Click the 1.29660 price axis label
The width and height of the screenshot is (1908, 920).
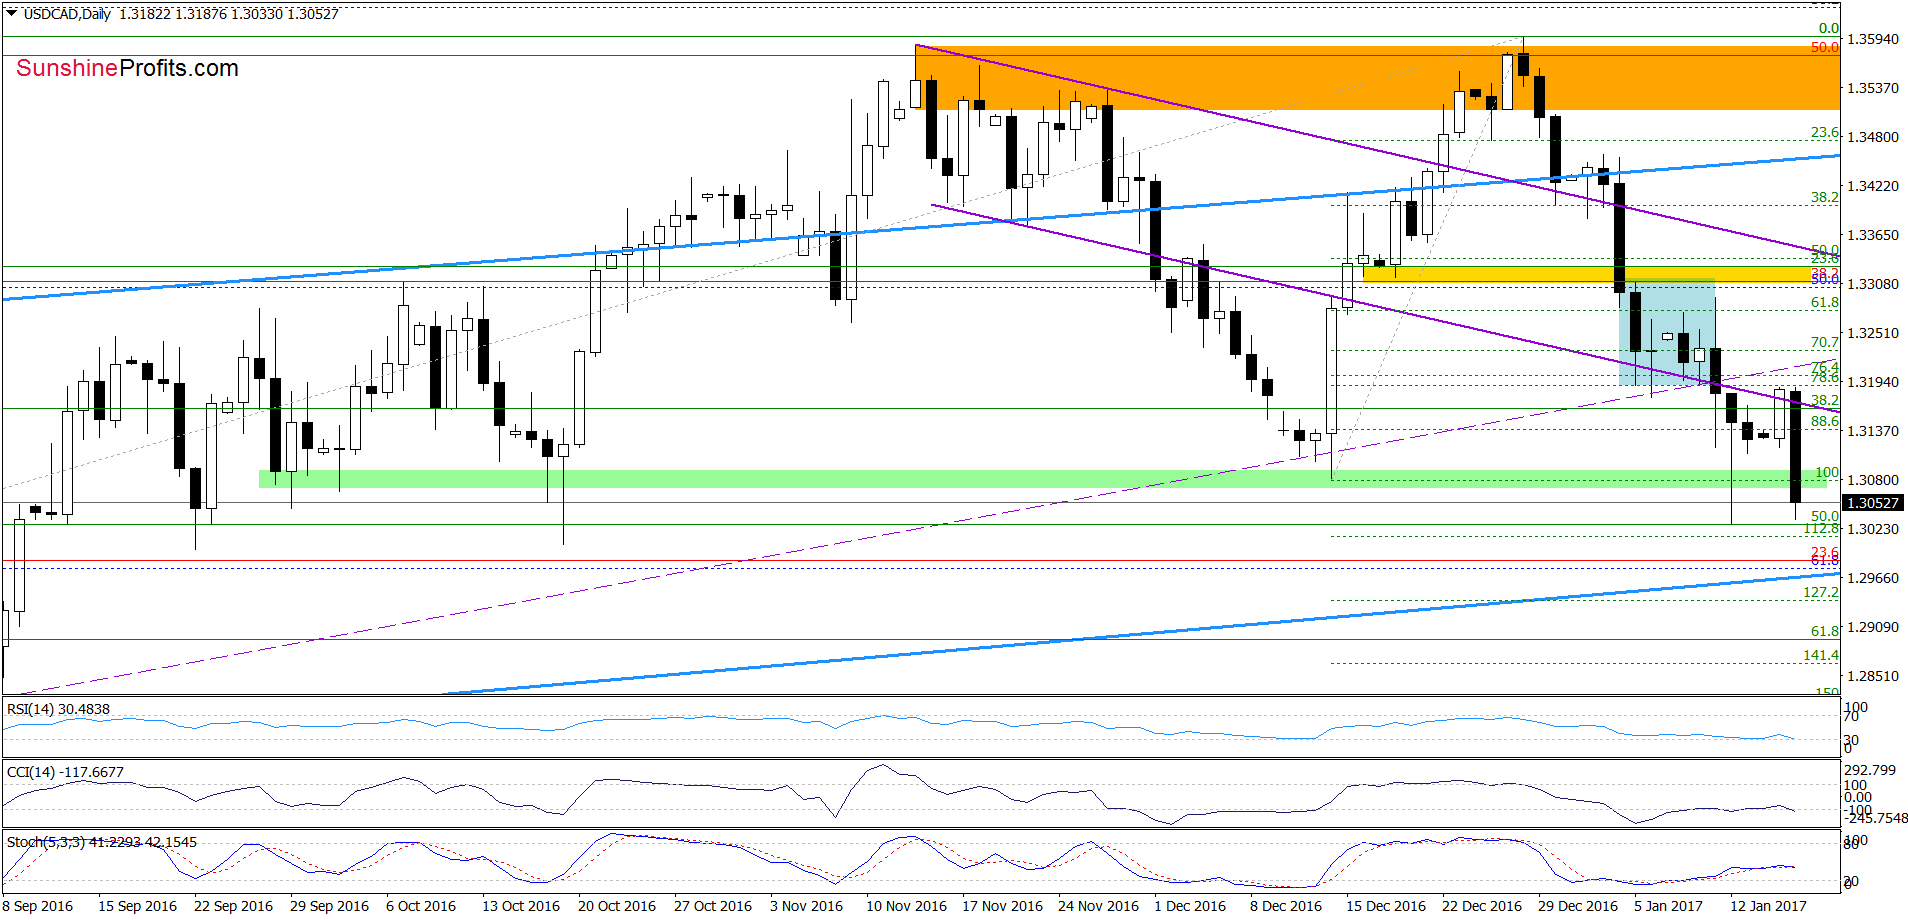click(1872, 578)
